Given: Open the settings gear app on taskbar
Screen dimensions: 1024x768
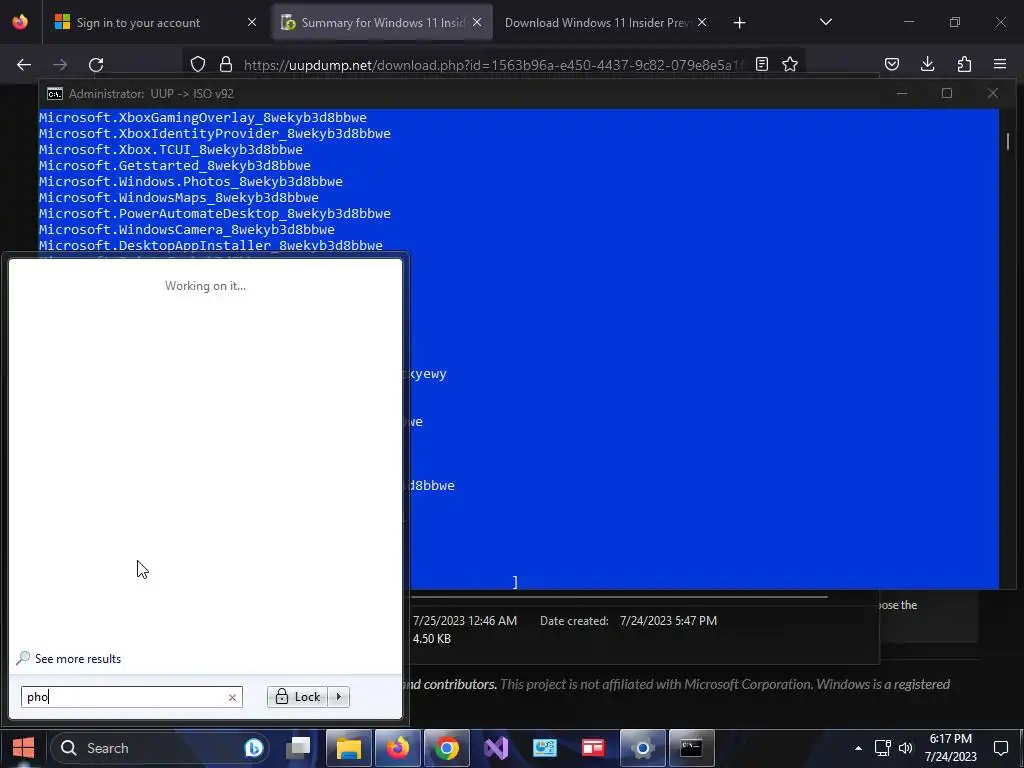Looking at the screenshot, I should click(x=643, y=748).
